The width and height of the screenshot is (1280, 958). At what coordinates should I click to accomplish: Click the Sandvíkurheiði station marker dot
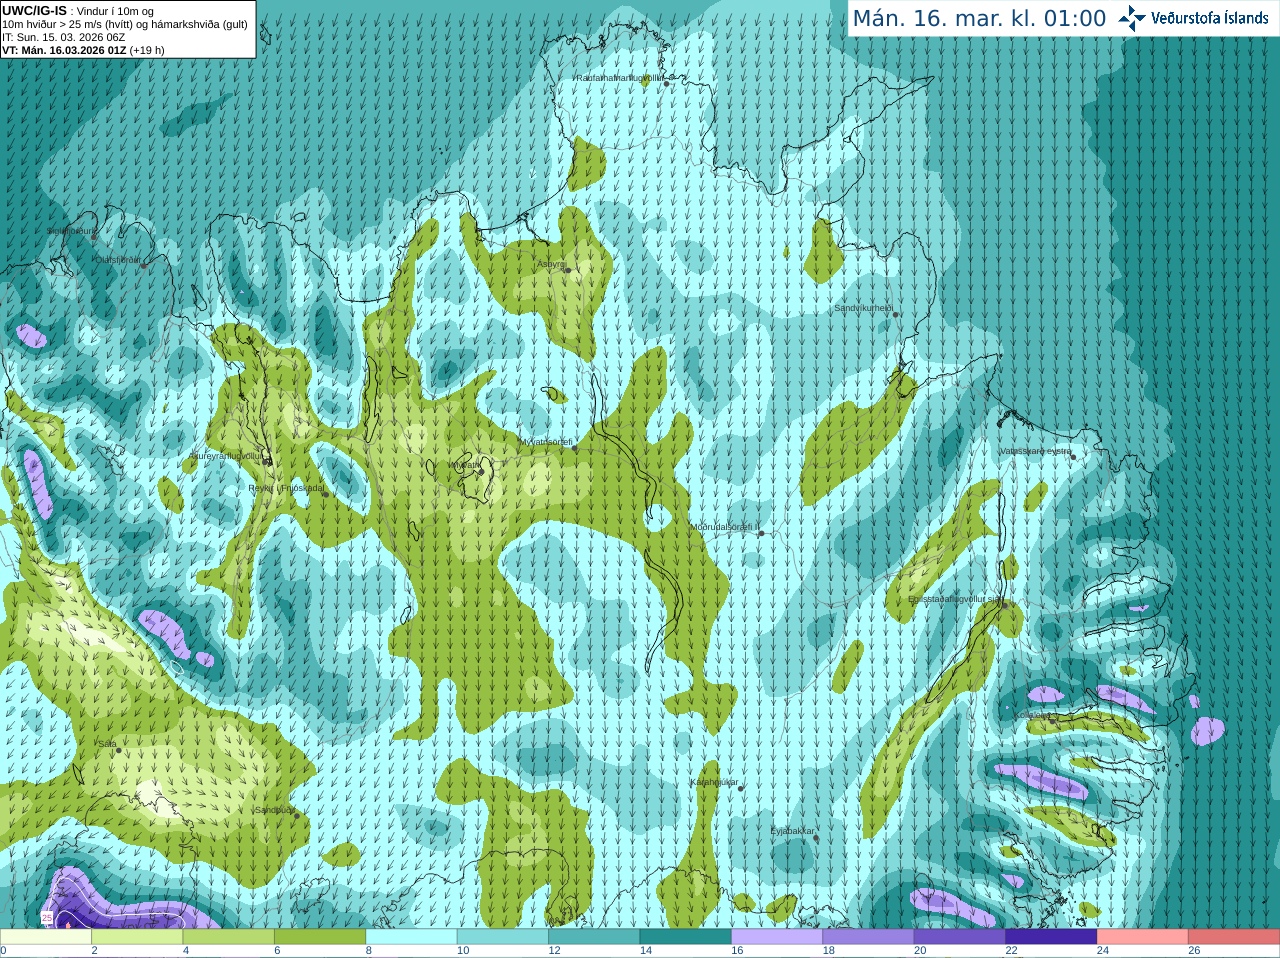[896, 314]
